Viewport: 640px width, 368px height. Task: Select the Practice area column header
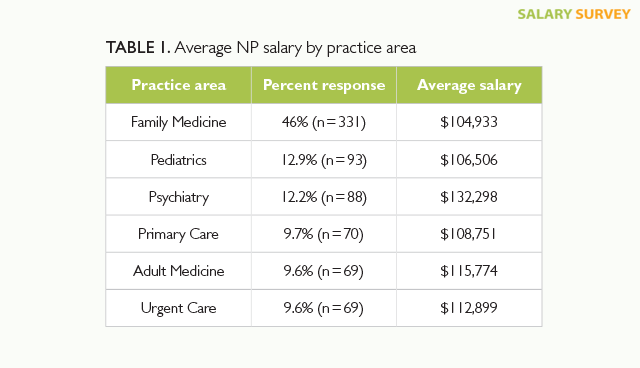click(x=178, y=85)
